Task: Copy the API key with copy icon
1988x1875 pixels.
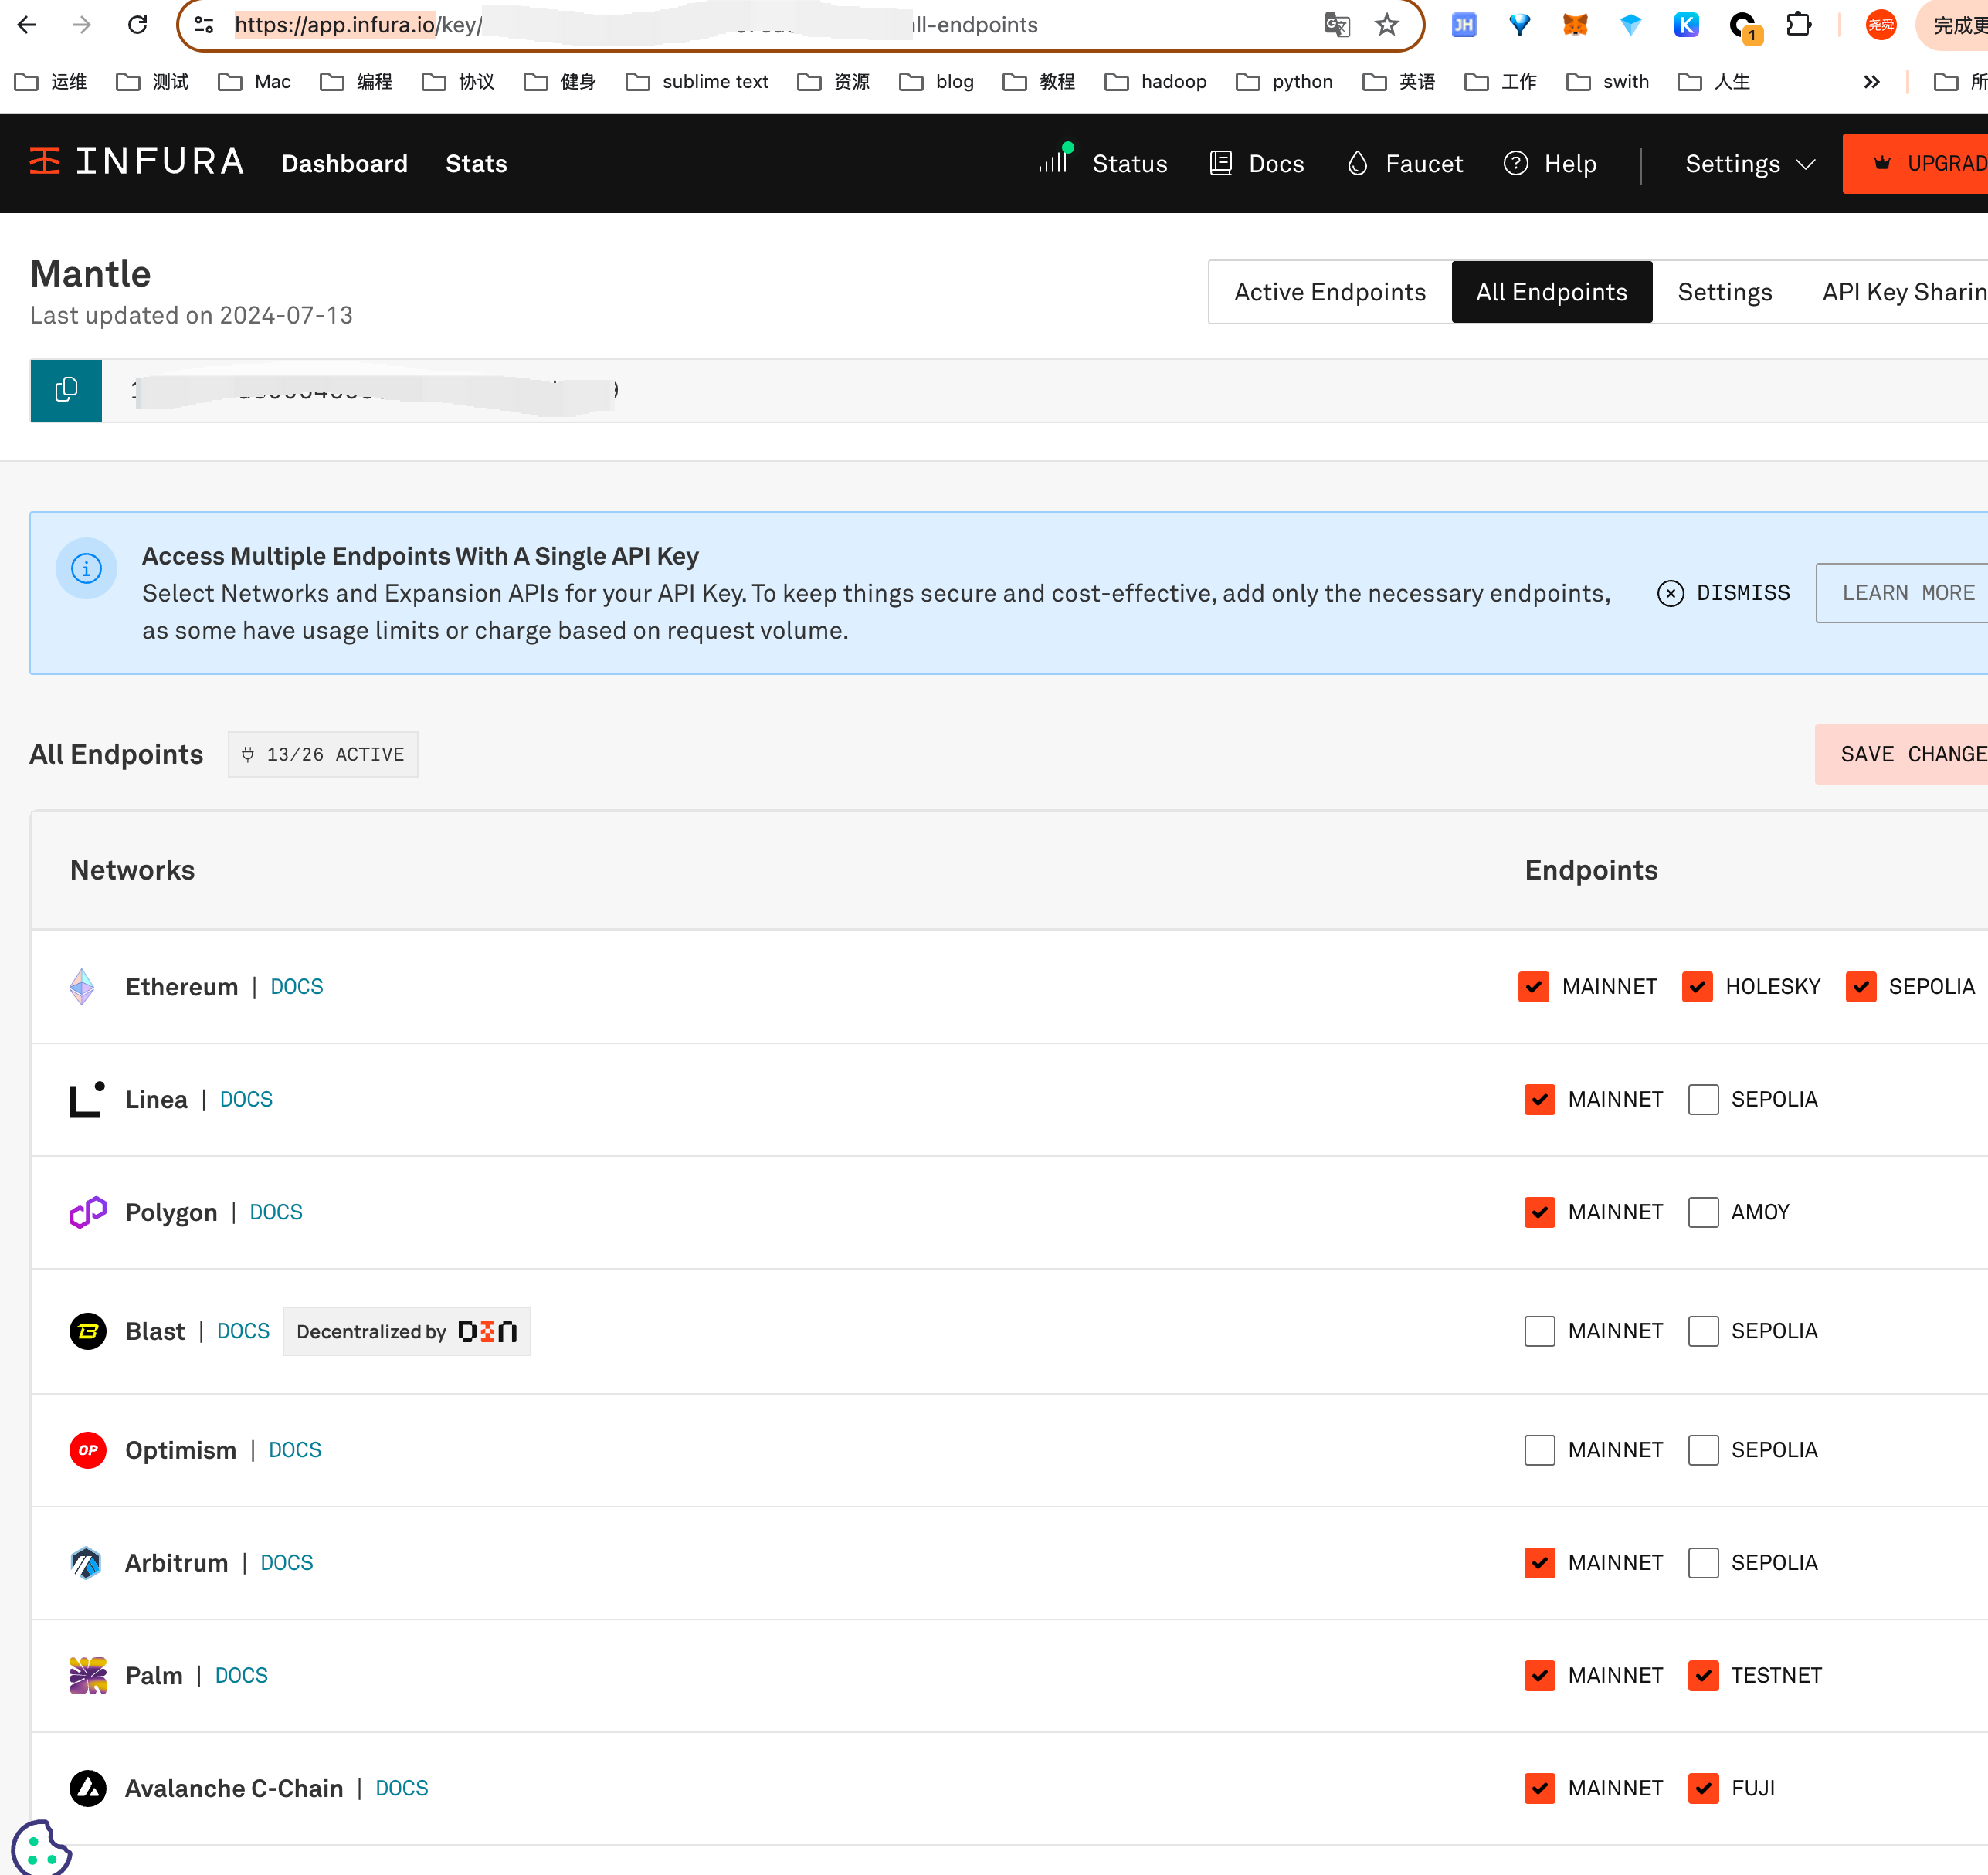Action: (x=66, y=390)
